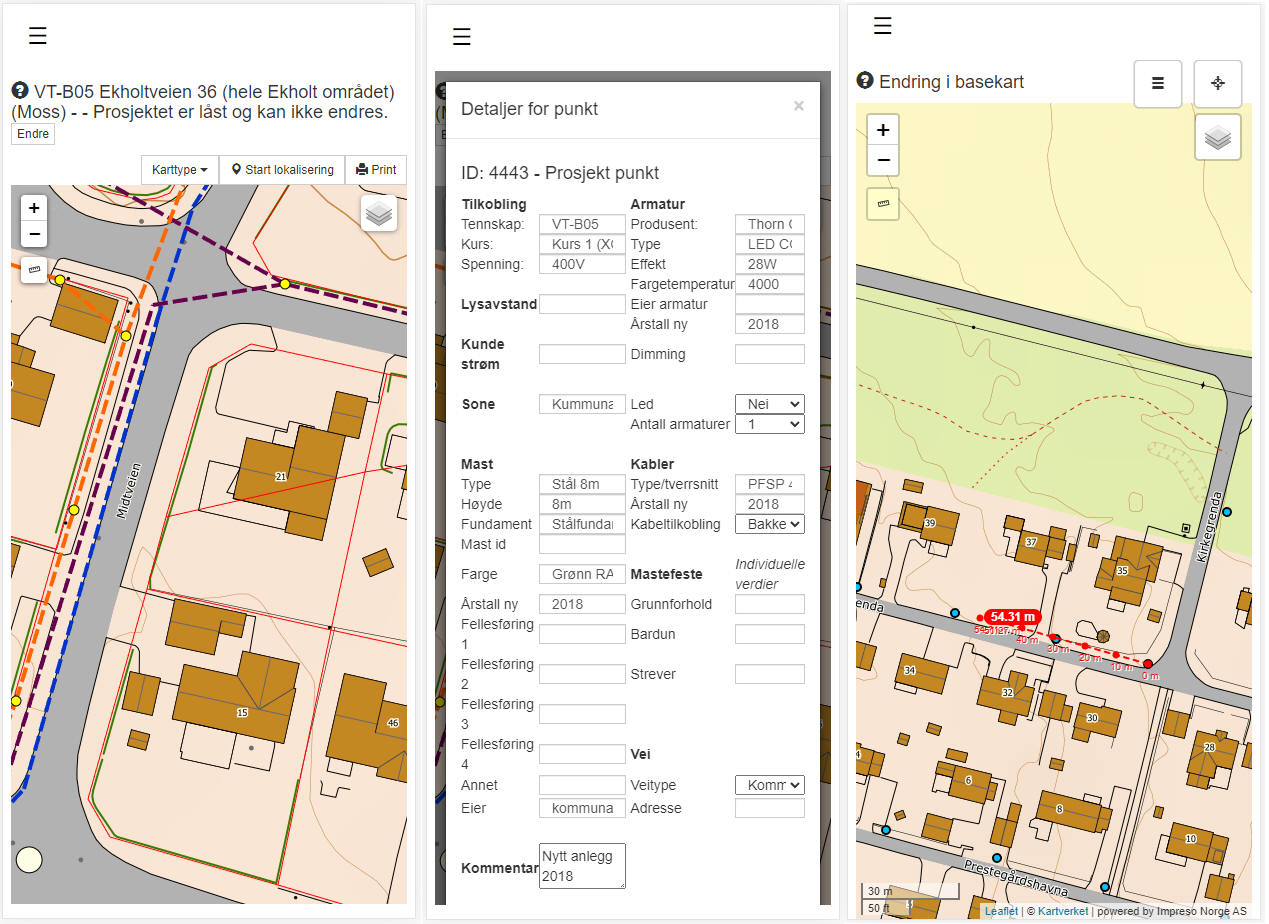The width and height of the screenshot is (1269, 924).
Task: Open the hamburger menu in the left panel
Action: tap(38, 36)
